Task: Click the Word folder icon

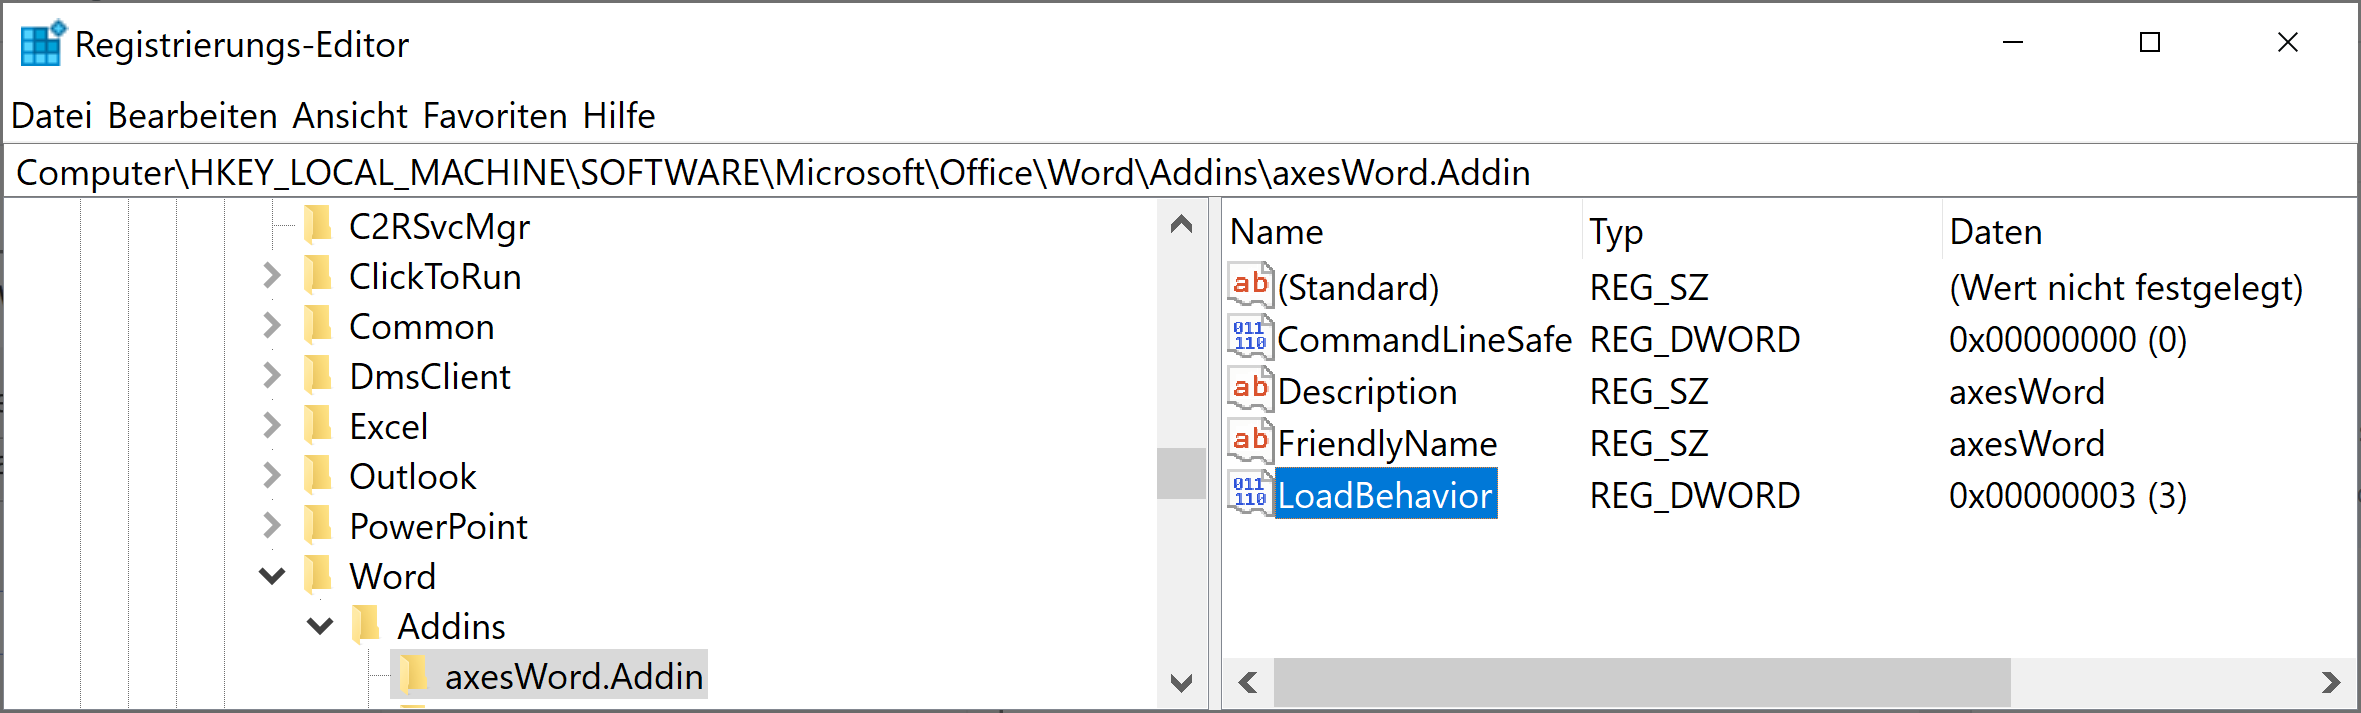Action: [318, 576]
